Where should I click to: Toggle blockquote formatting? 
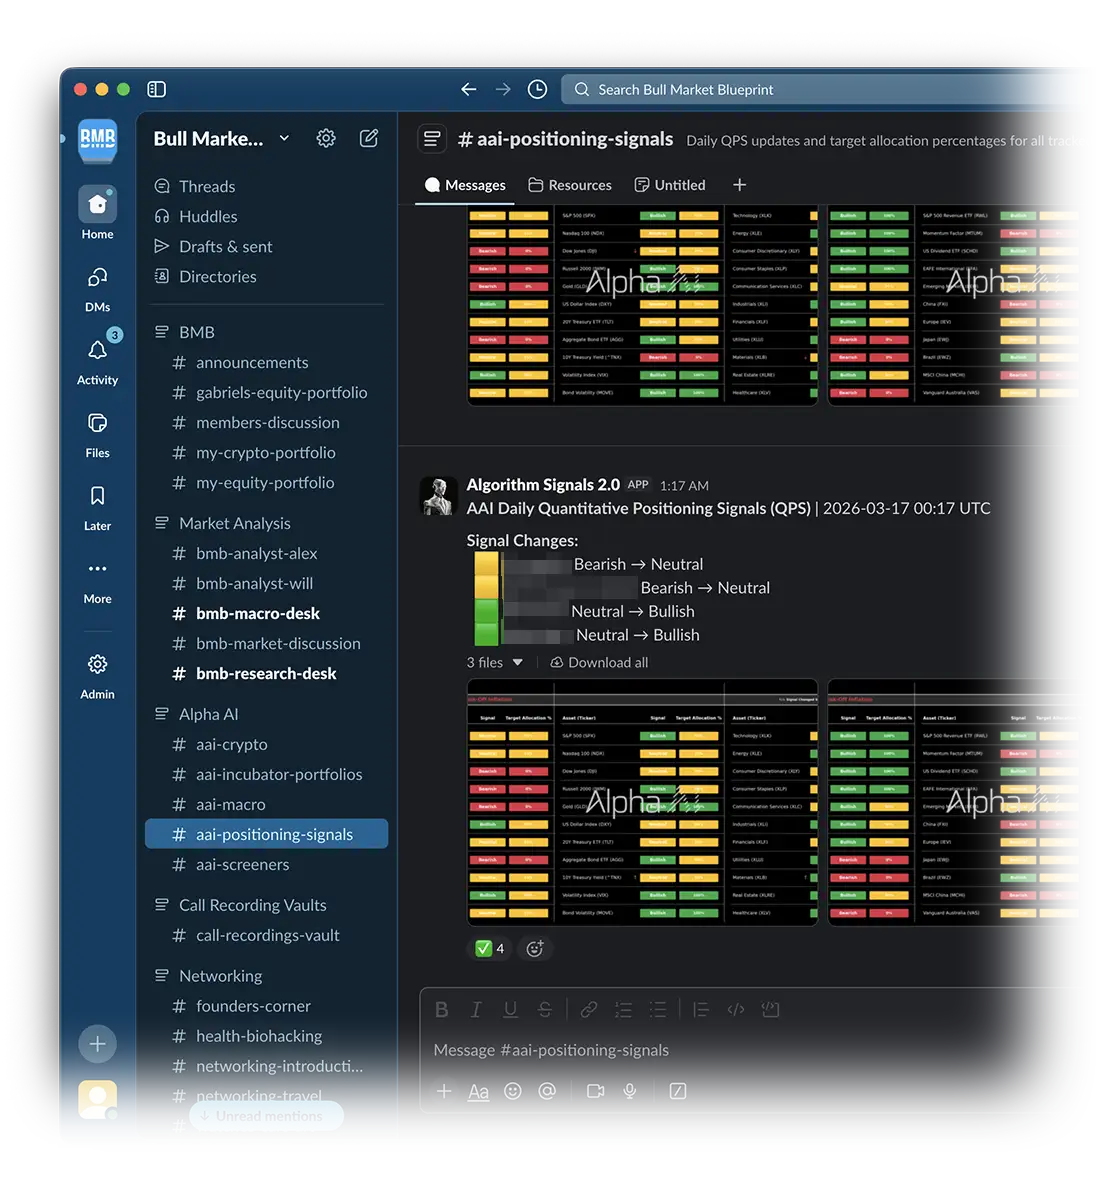click(701, 1010)
